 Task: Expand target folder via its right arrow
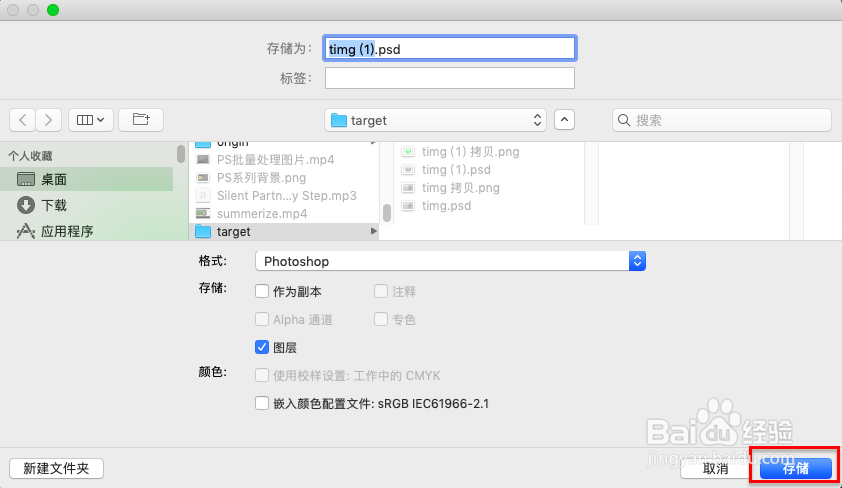click(x=373, y=231)
